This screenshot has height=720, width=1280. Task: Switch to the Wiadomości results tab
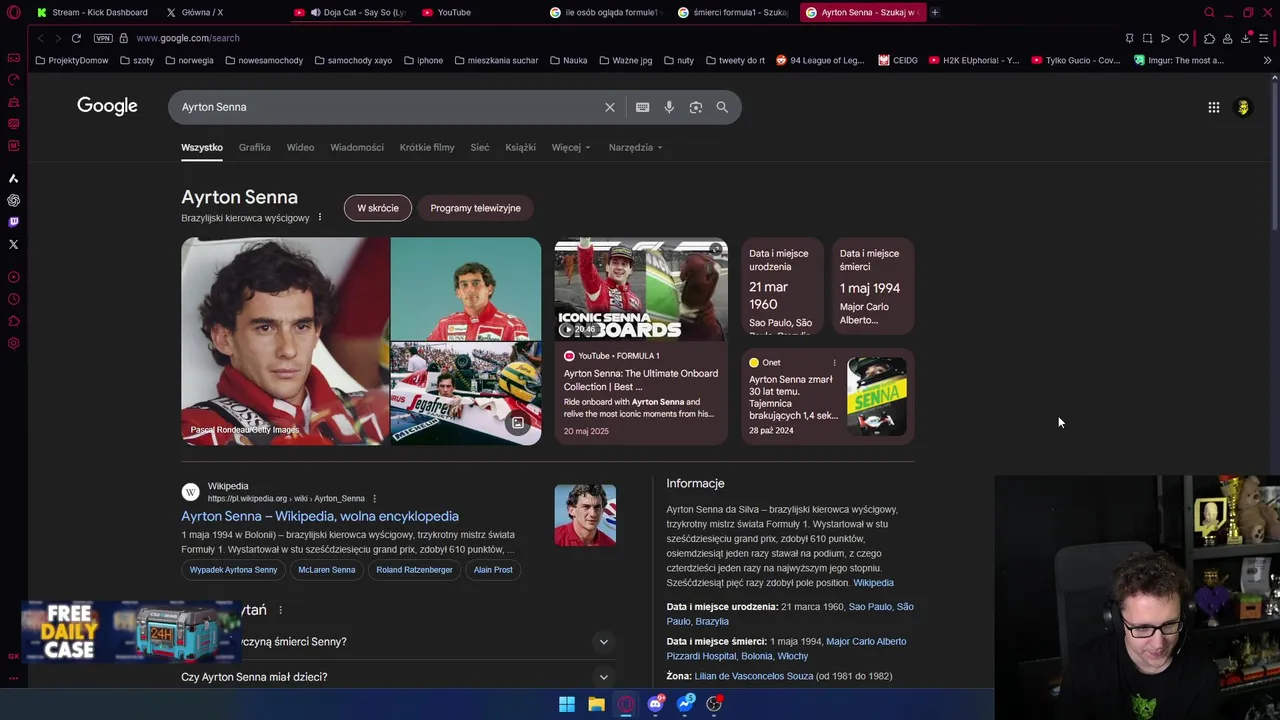(x=357, y=147)
